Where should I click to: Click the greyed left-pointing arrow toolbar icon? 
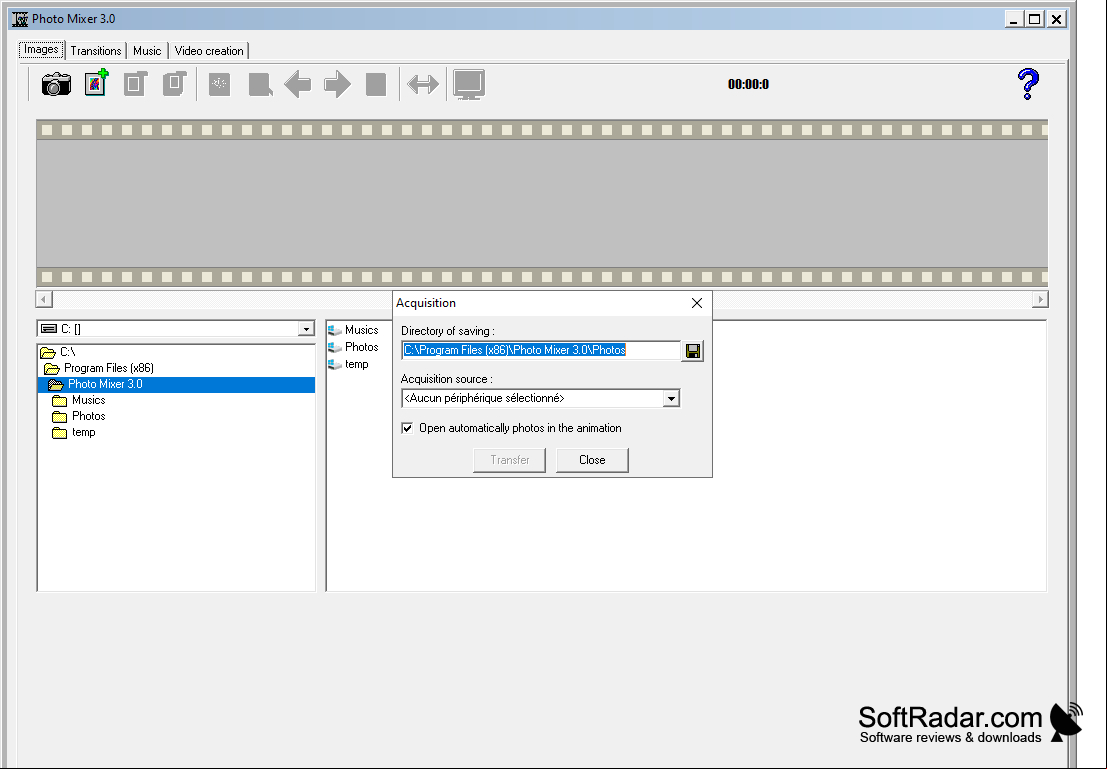[x=298, y=84]
